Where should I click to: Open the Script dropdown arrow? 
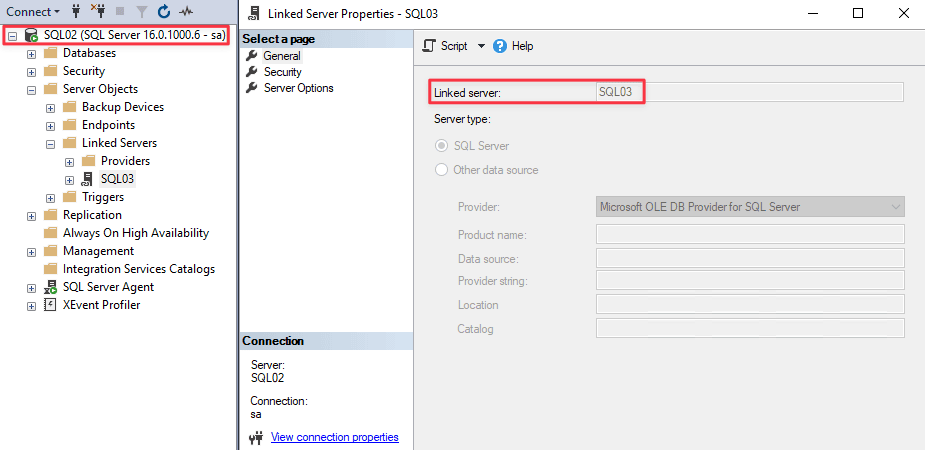[481, 46]
